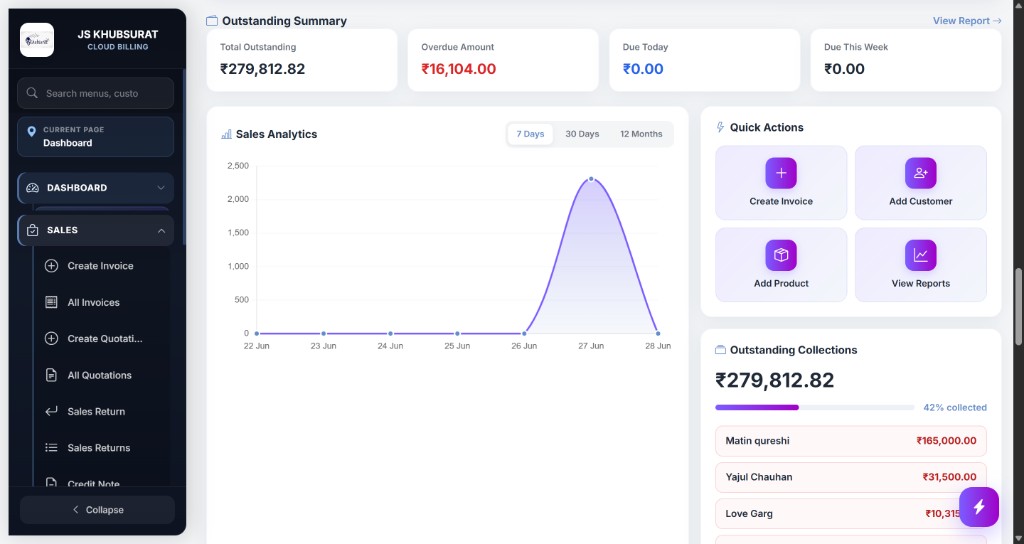Click the Add Product quick action label
Viewport: 1024px width, 544px height.
tap(781, 283)
